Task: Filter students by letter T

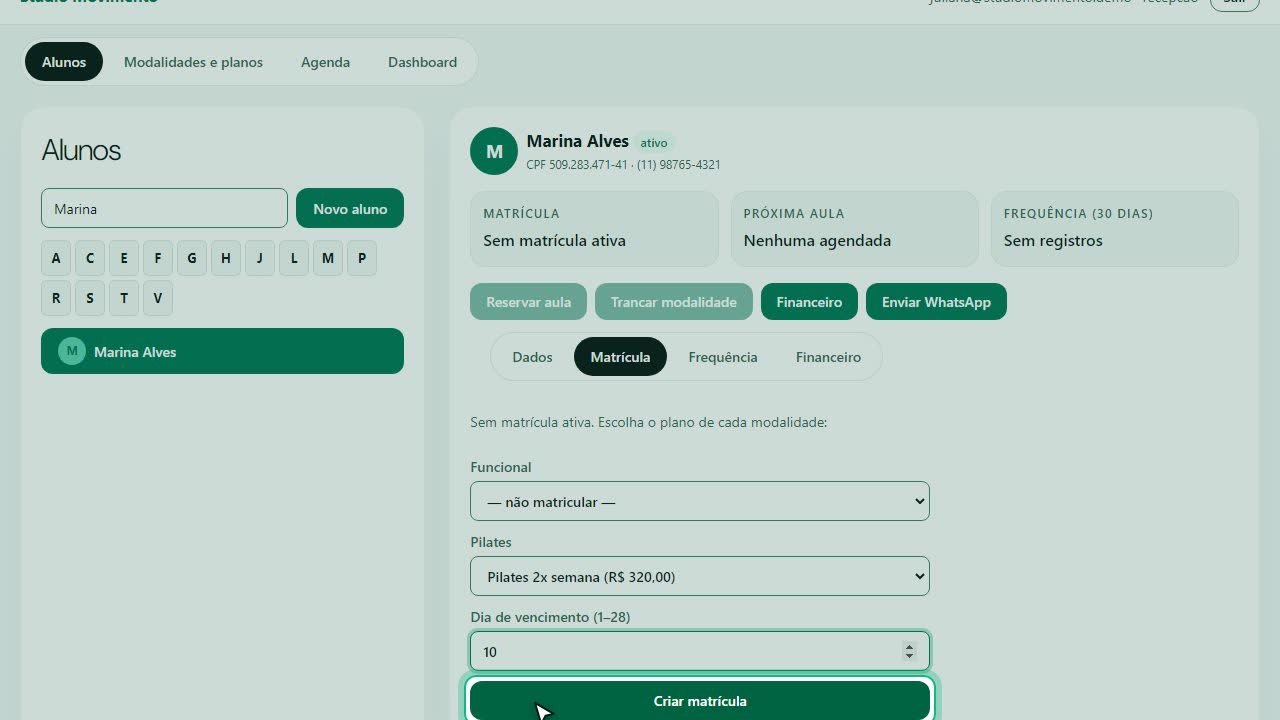Action: tap(124, 298)
